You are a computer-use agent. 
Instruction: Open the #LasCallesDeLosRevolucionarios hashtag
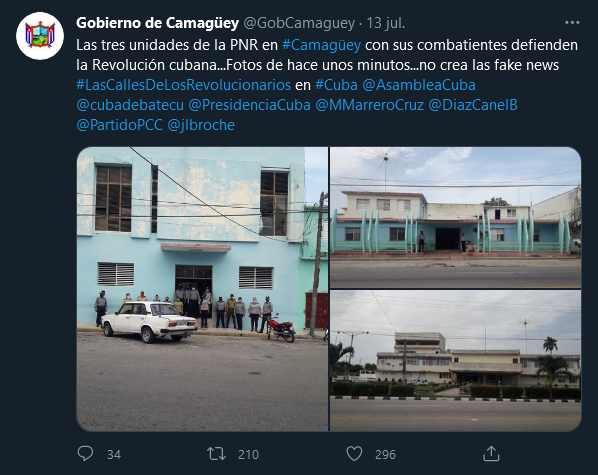(183, 85)
